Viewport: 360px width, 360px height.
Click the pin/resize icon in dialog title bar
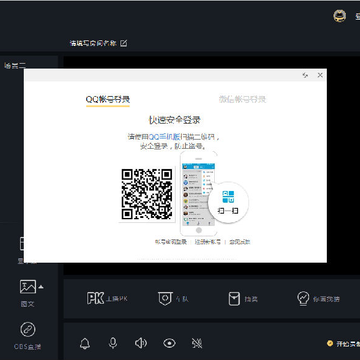(305, 75)
